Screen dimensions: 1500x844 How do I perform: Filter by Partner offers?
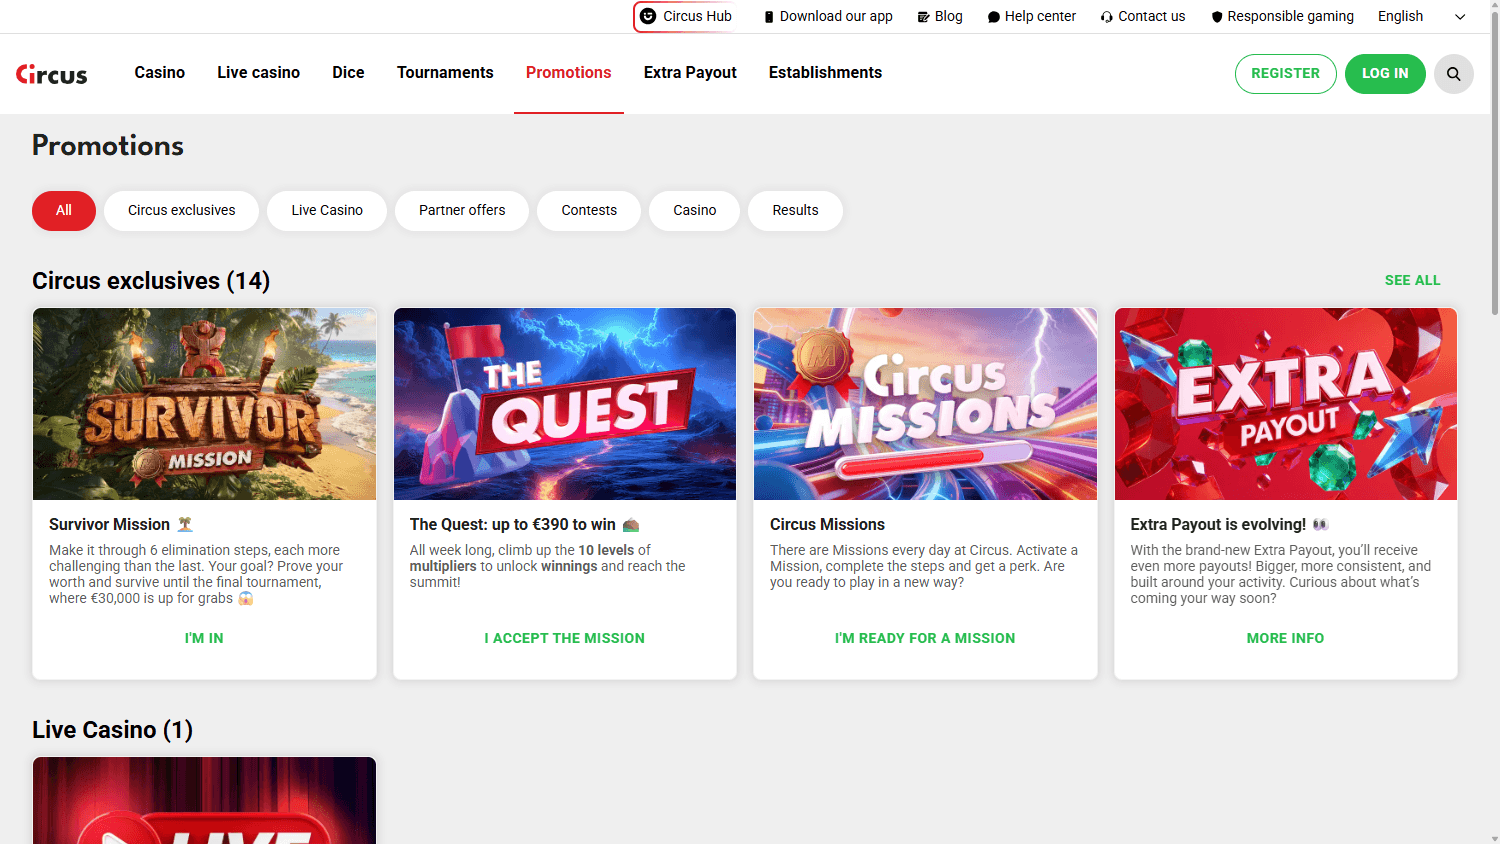[x=462, y=211]
